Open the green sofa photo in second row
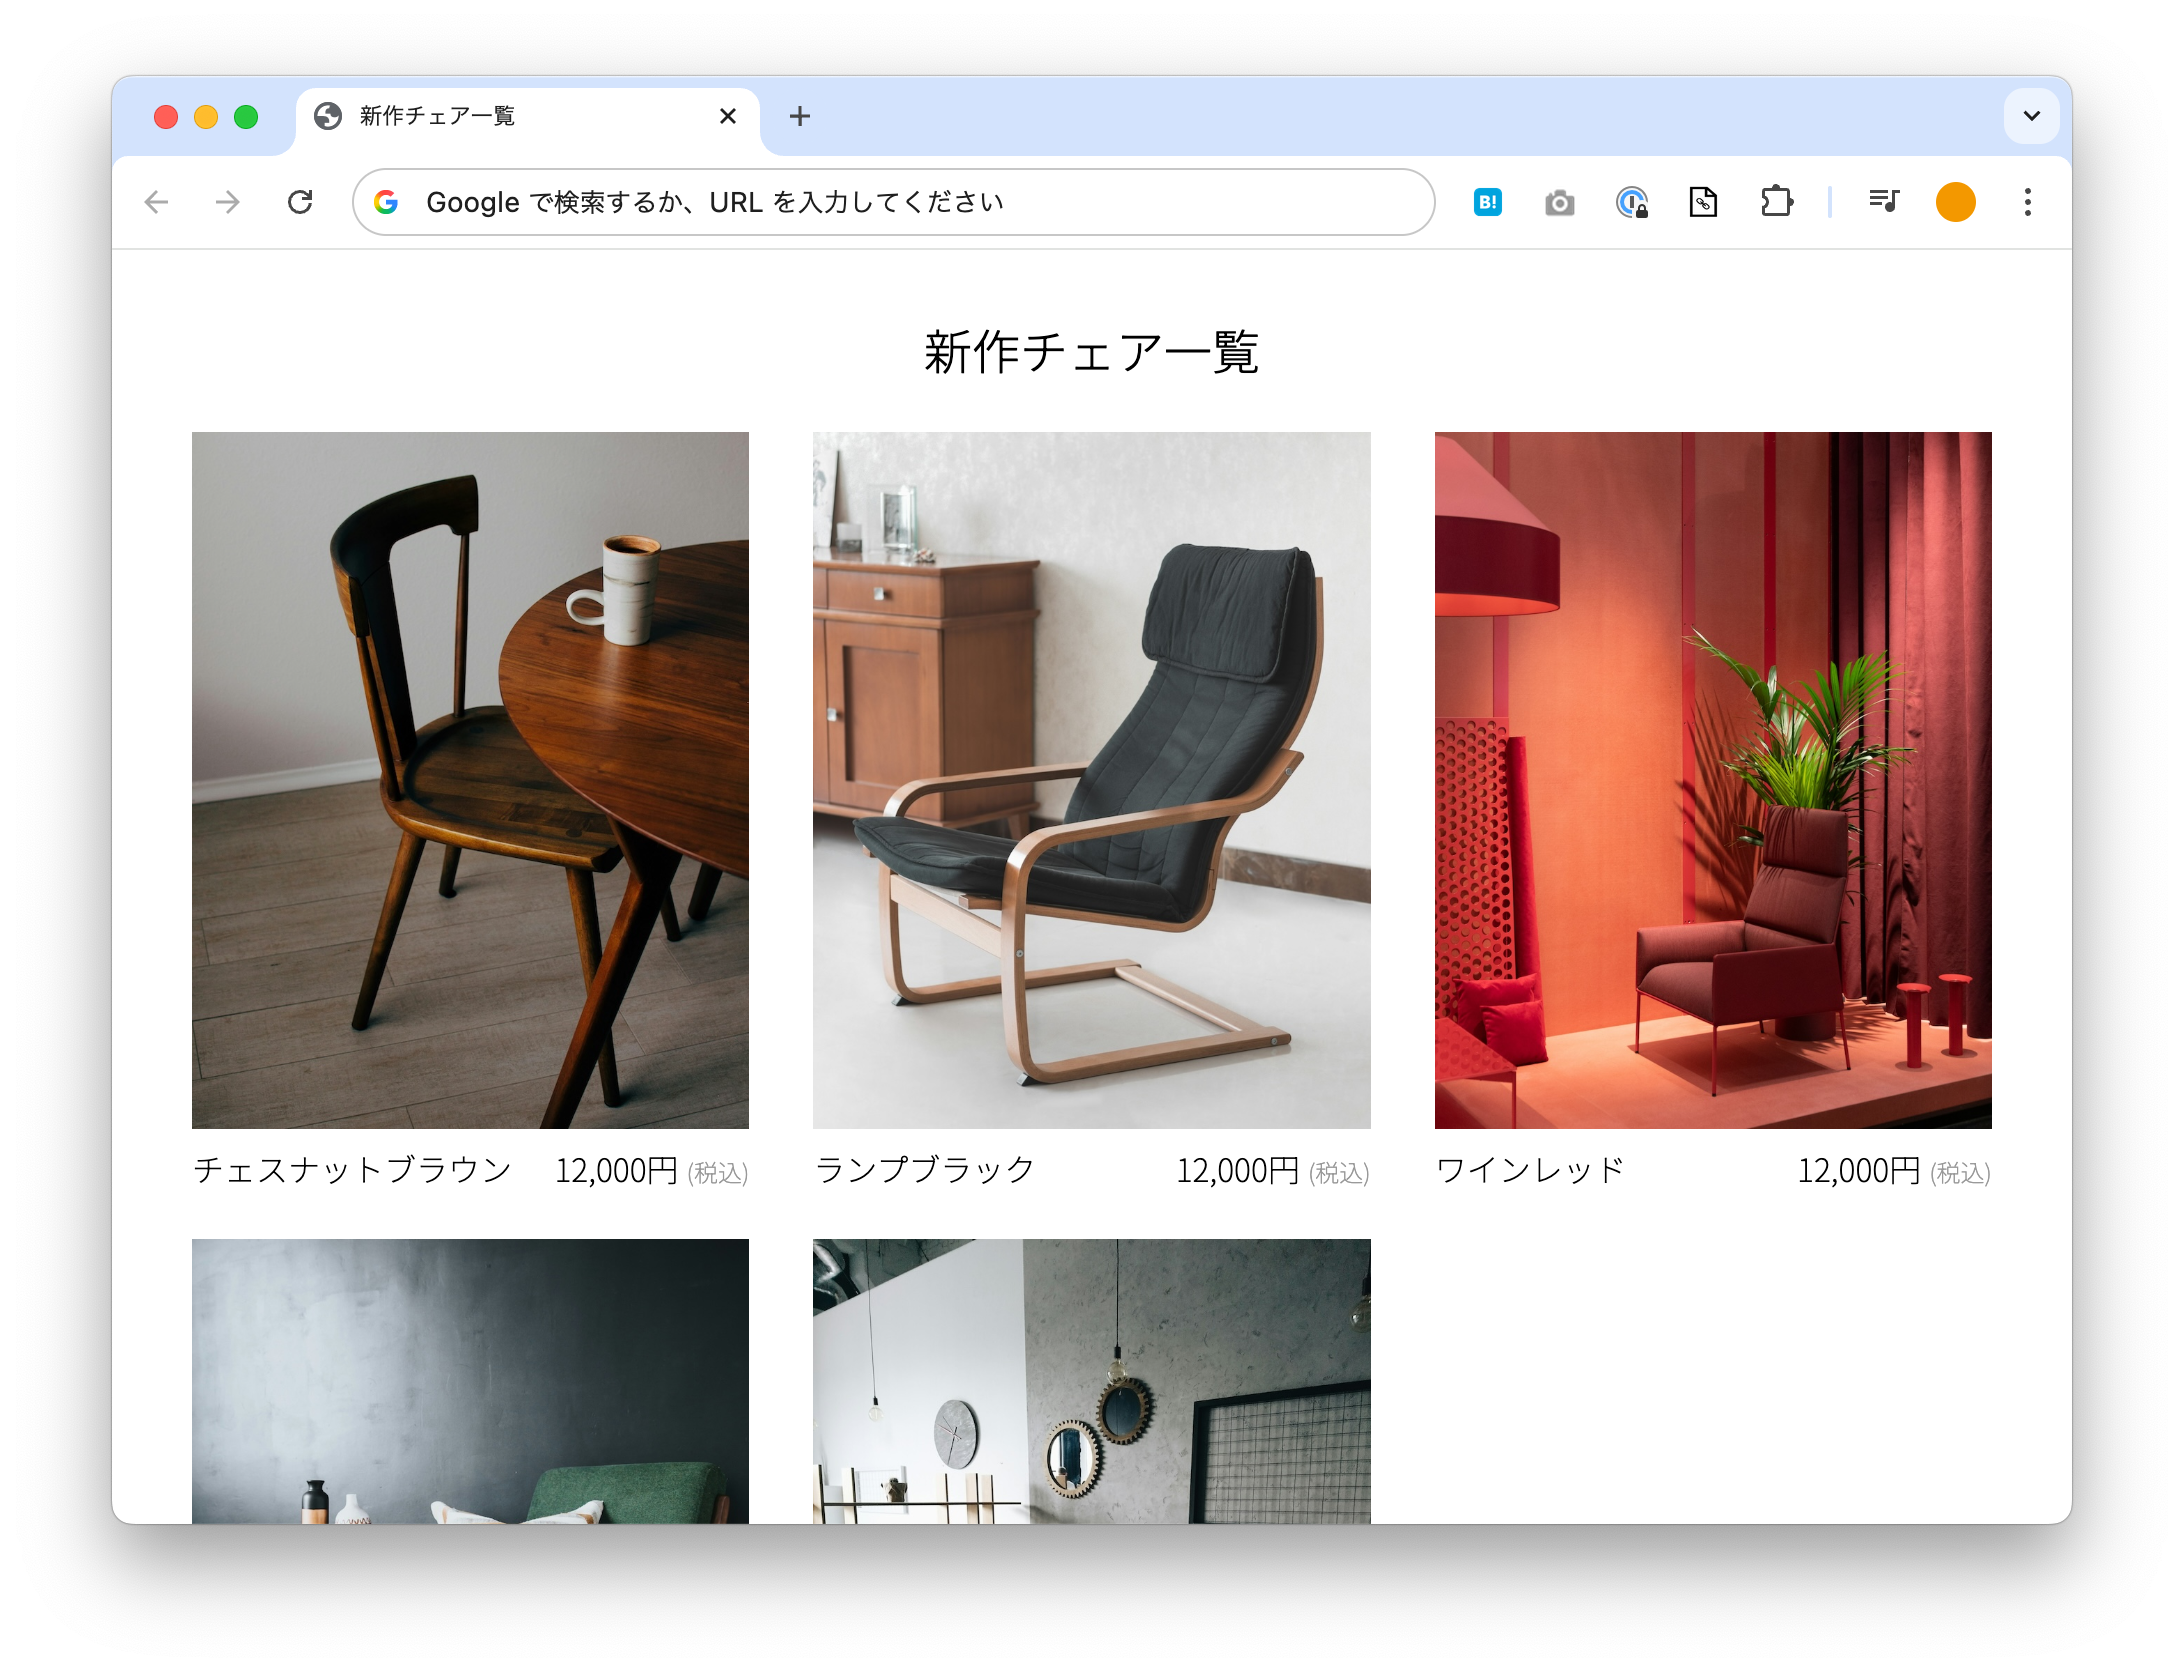Image resolution: width=2184 pixels, height=1672 pixels. [470, 1381]
